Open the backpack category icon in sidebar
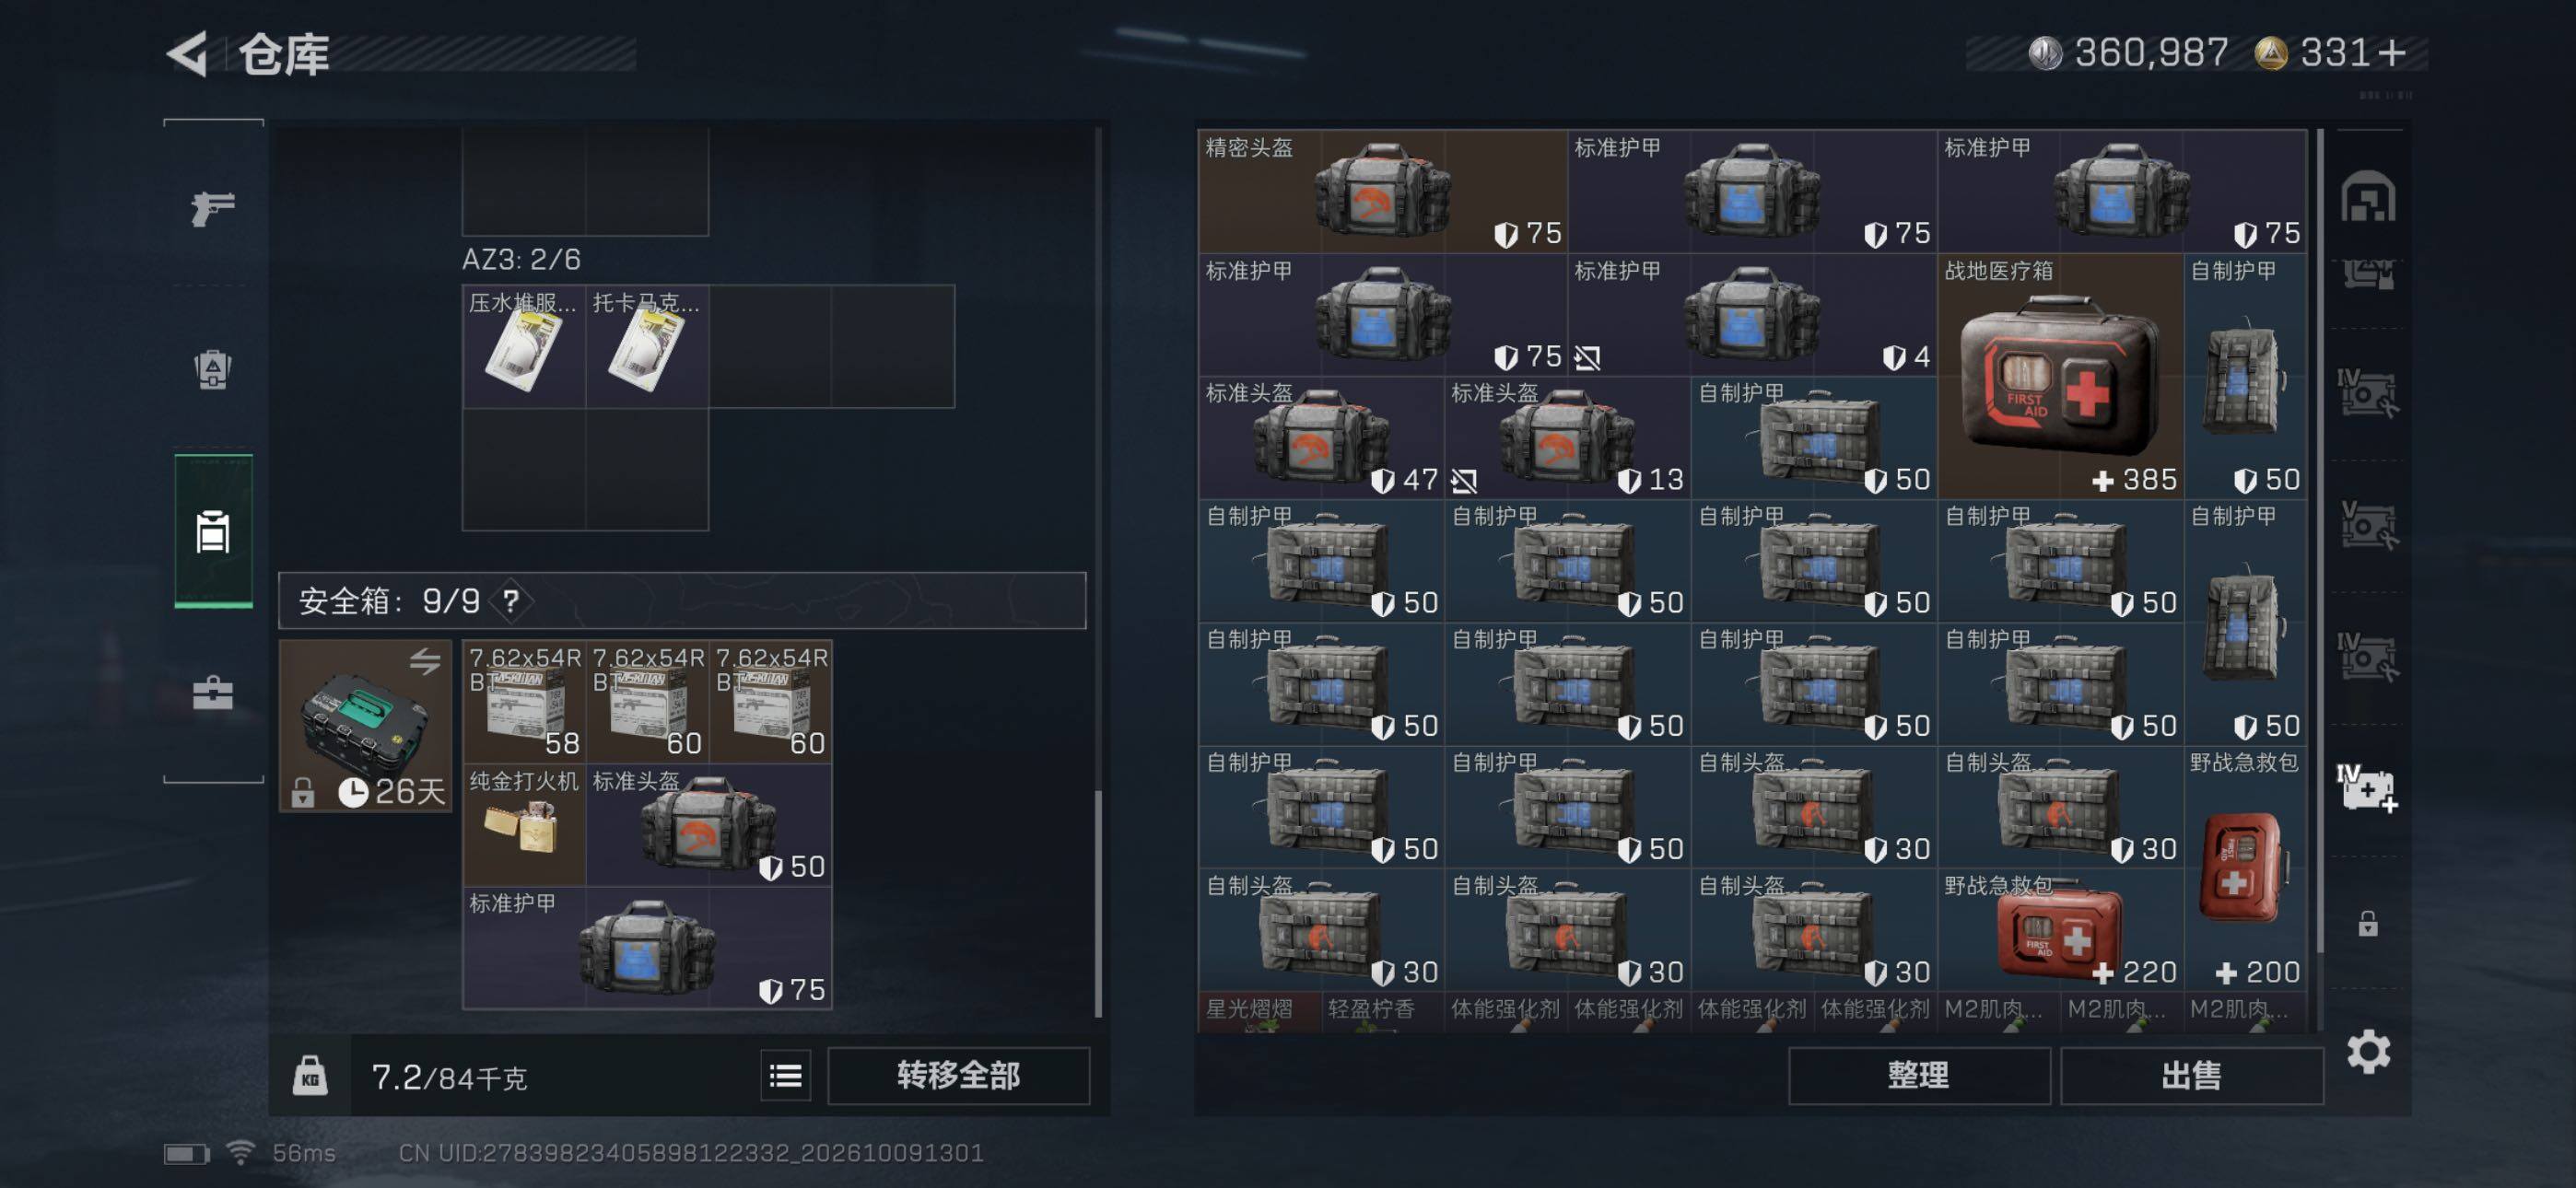 pyautogui.click(x=213, y=369)
